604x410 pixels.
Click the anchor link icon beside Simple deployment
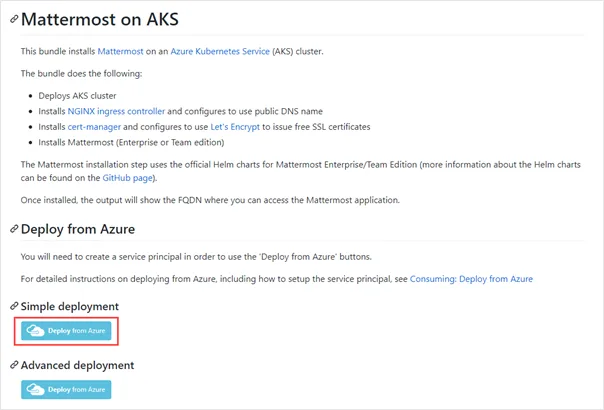14,306
